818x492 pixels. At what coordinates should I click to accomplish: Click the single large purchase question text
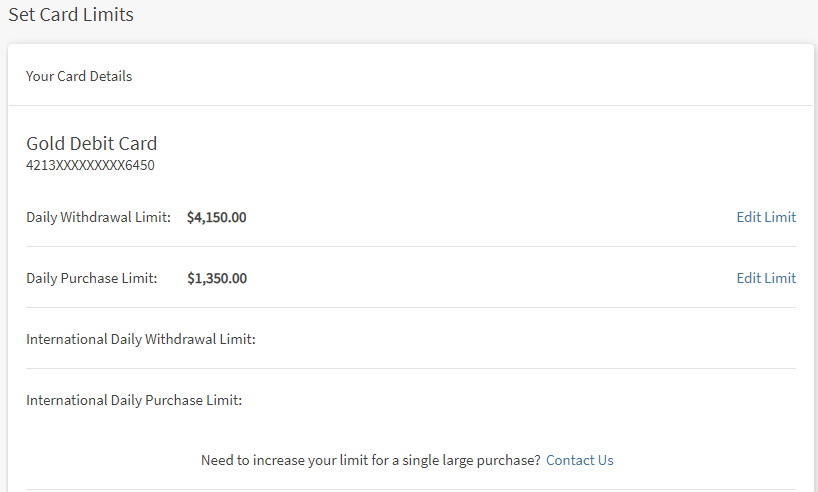point(370,460)
